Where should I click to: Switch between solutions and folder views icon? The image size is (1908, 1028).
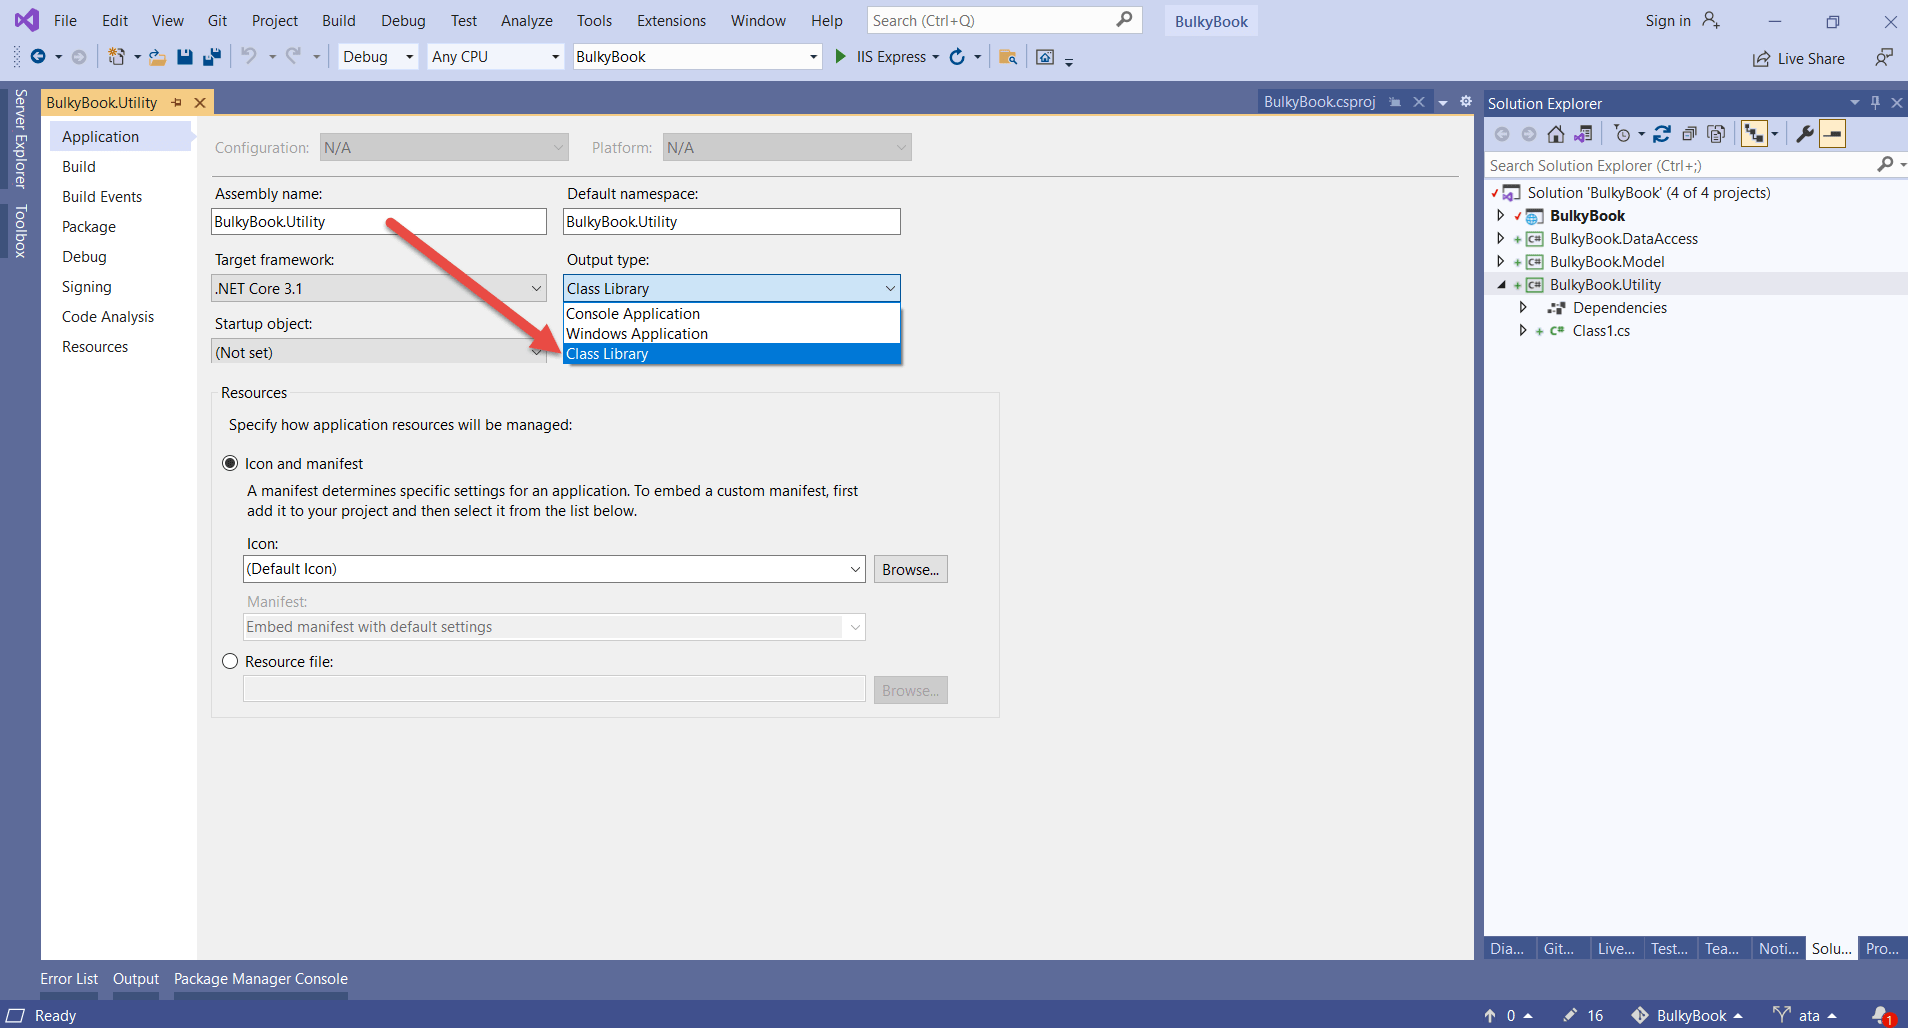click(x=1583, y=134)
